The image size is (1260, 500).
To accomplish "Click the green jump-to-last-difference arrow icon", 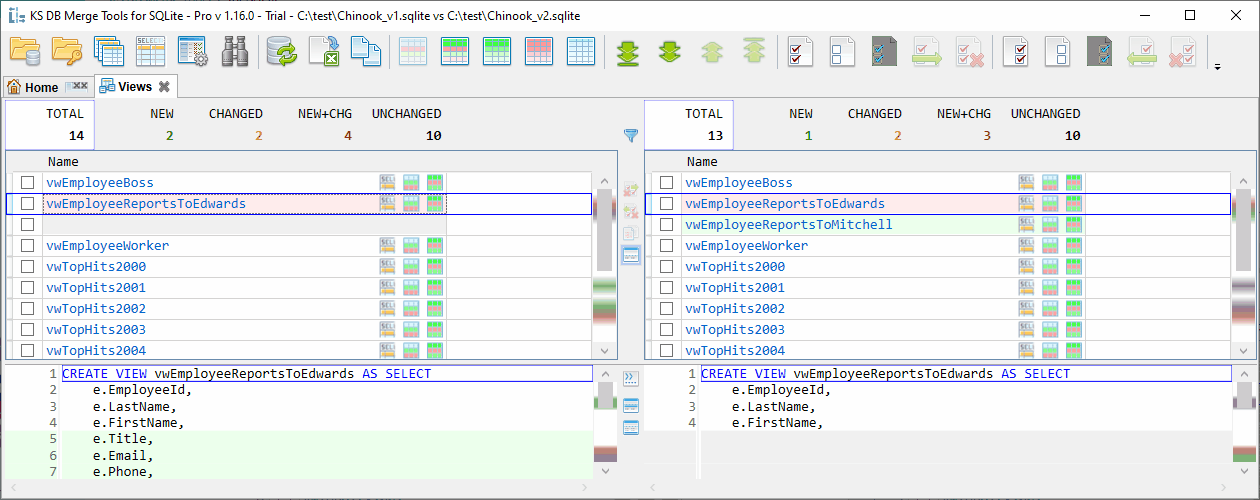I will pyautogui.click(x=628, y=51).
